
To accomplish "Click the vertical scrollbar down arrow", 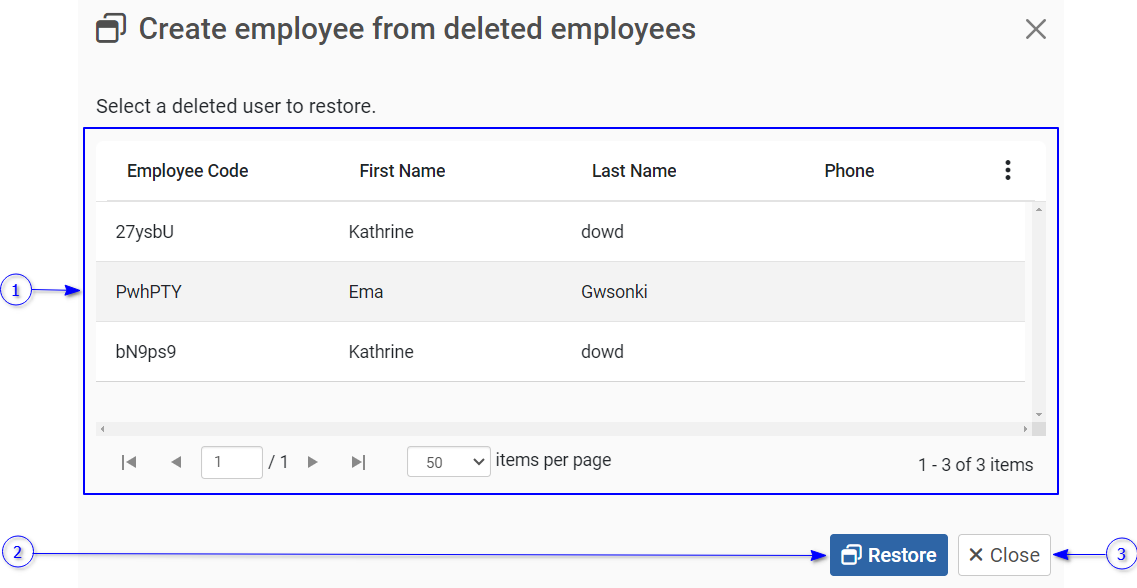I will (x=1039, y=414).
